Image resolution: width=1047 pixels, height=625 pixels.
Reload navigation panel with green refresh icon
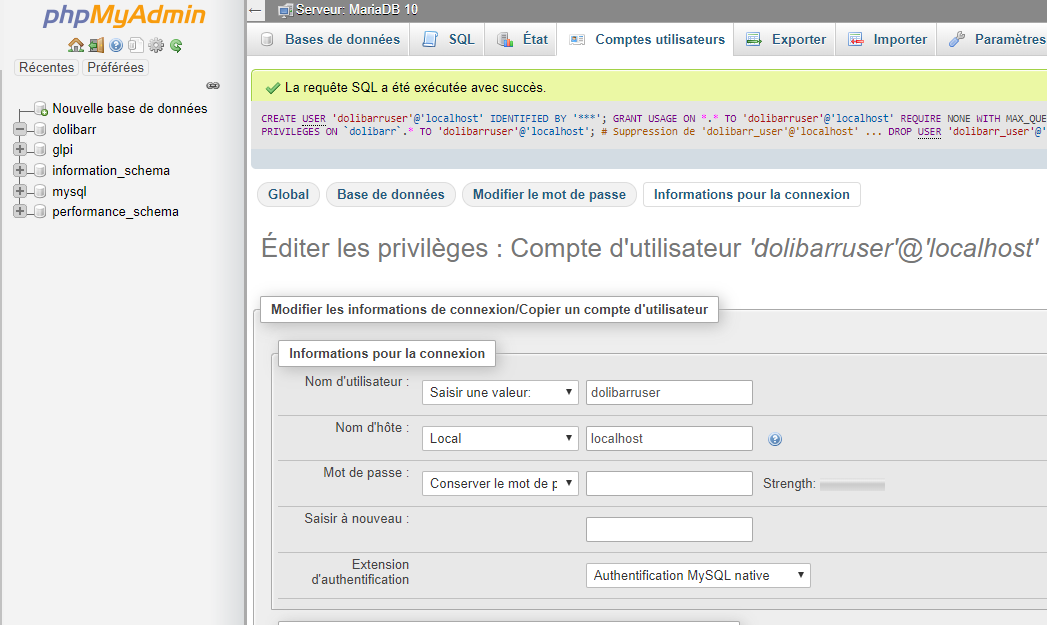click(176, 45)
